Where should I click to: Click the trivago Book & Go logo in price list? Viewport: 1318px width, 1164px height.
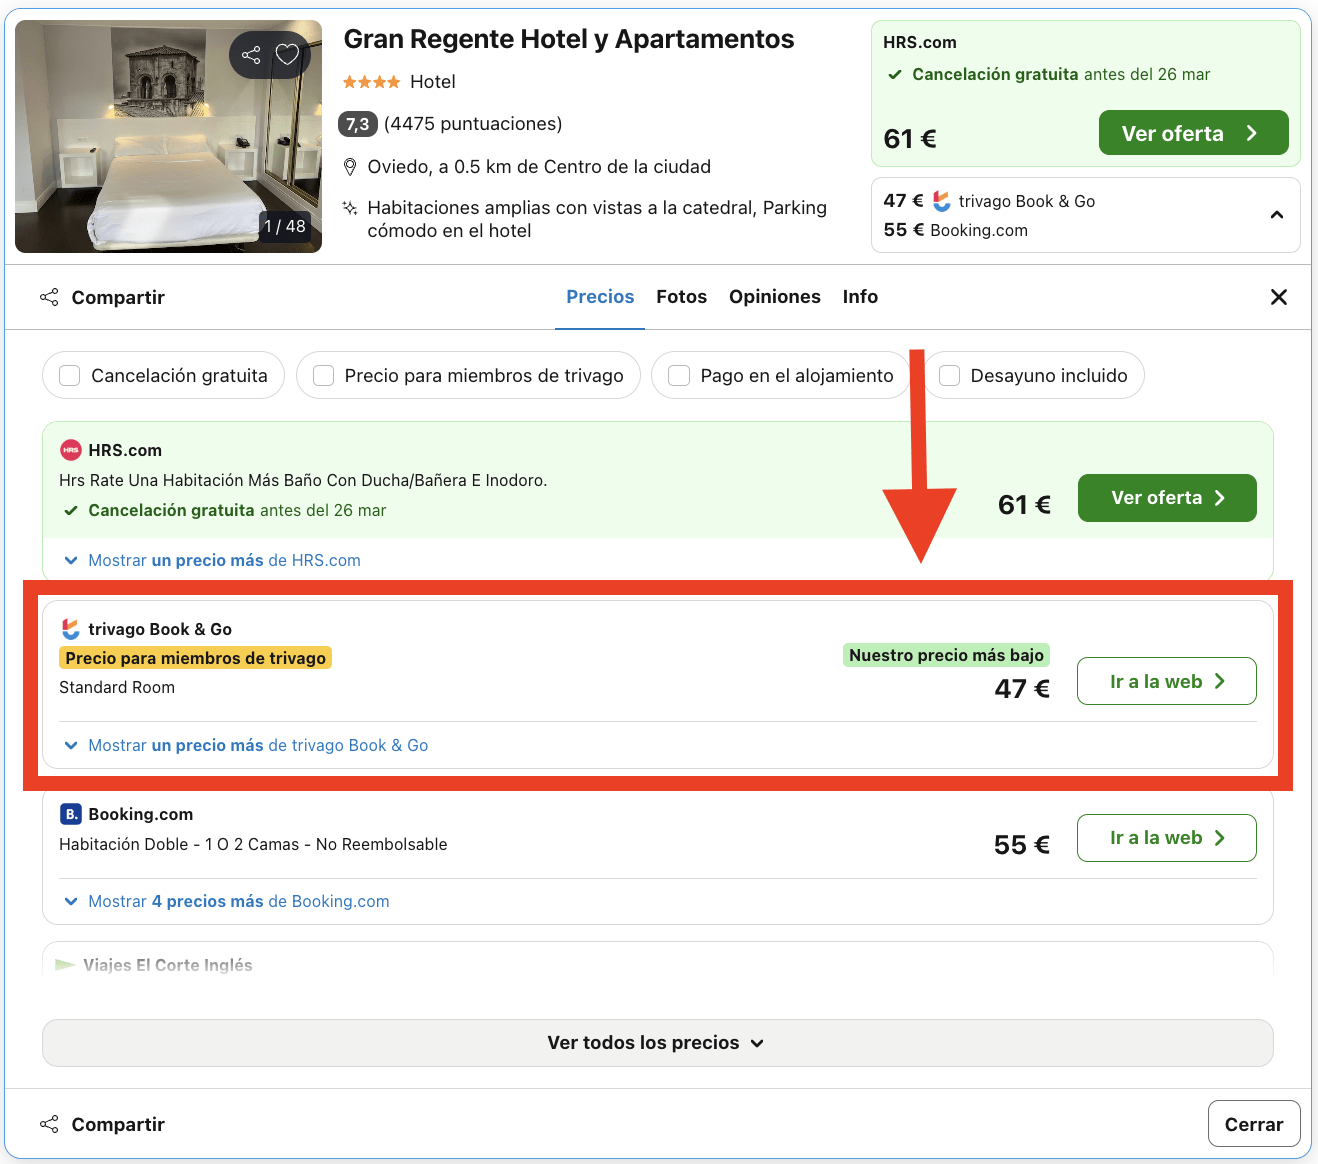tap(70, 629)
